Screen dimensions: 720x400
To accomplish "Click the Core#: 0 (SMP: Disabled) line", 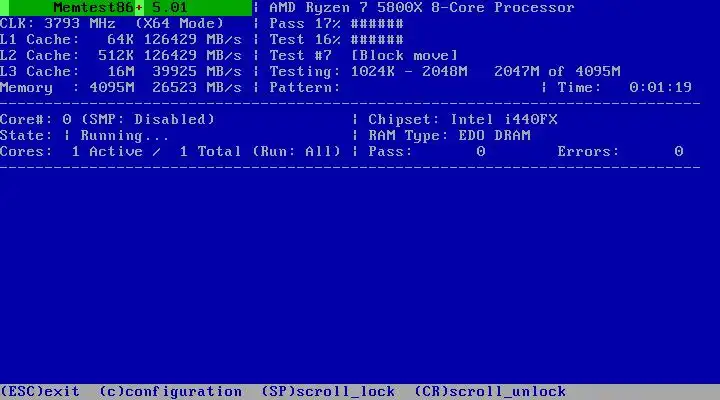I will [107, 119].
